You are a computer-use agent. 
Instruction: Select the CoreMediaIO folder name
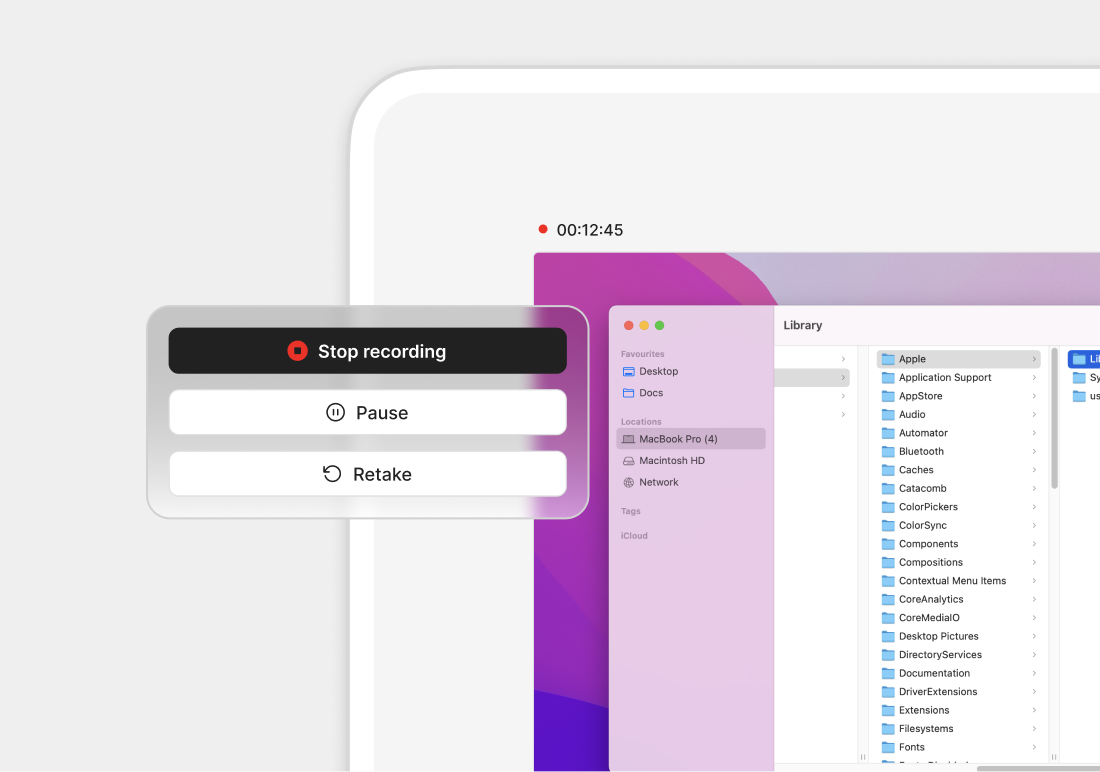(x=929, y=618)
